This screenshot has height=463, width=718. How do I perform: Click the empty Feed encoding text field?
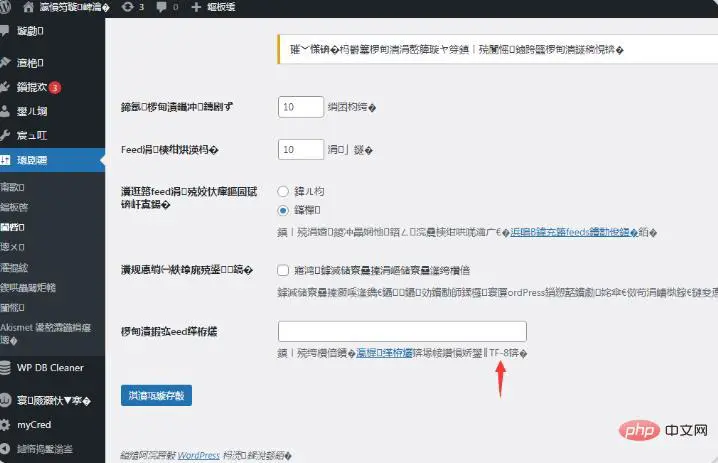[x=402, y=331]
